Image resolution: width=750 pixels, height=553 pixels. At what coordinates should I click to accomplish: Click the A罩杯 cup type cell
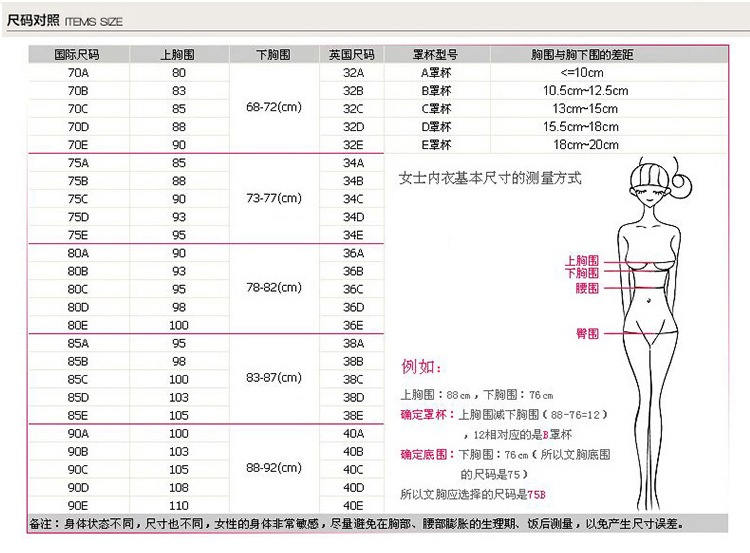coord(436,73)
